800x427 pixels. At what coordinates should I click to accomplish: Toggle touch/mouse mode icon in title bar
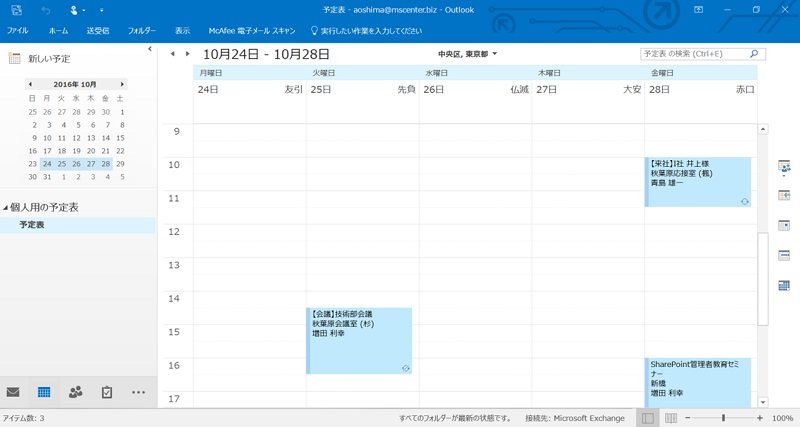coord(74,10)
